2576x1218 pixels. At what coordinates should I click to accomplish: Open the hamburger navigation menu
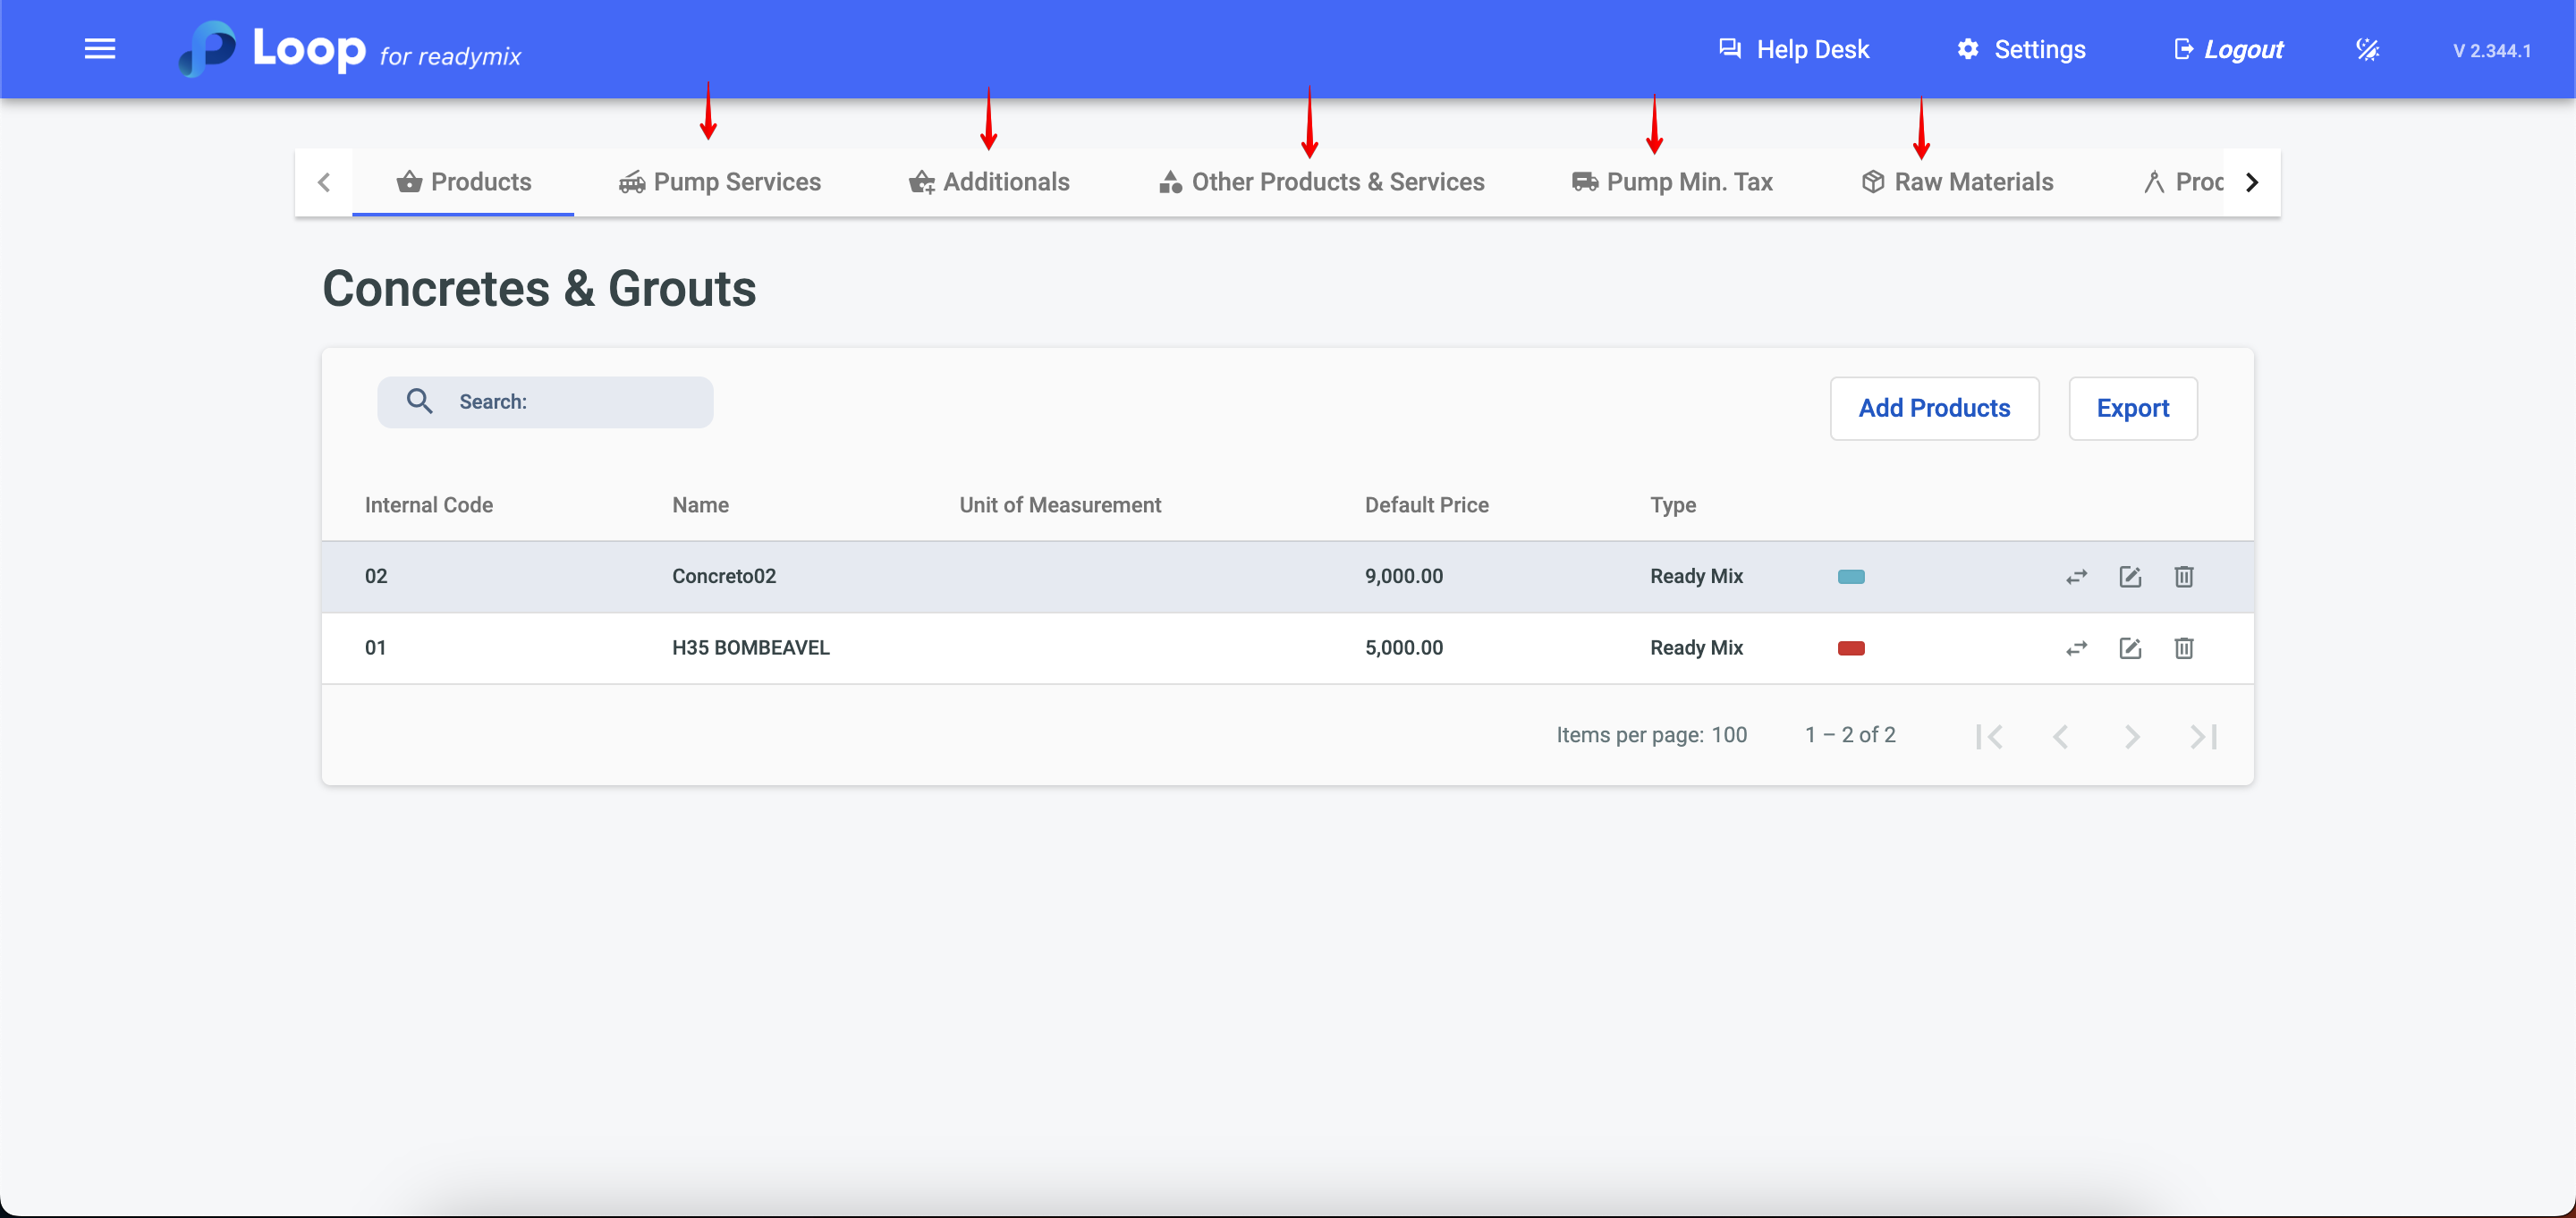click(x=99, y=49)
